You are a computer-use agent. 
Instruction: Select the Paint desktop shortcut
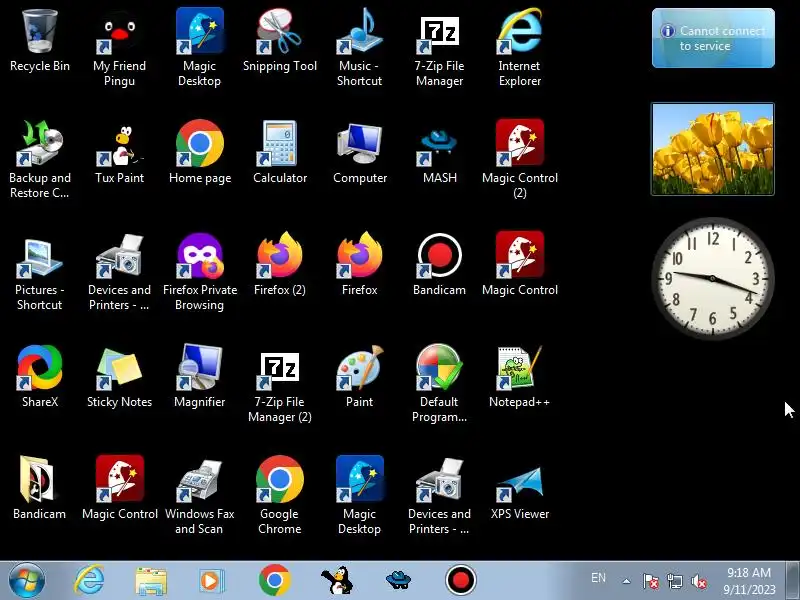(x=360, y=377)
